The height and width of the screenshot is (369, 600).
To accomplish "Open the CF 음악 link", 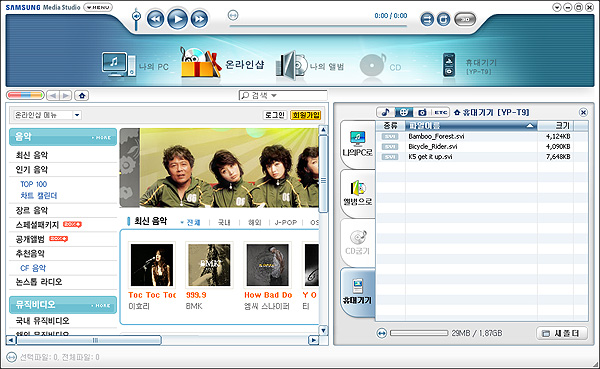I will (x=33, y=268).
